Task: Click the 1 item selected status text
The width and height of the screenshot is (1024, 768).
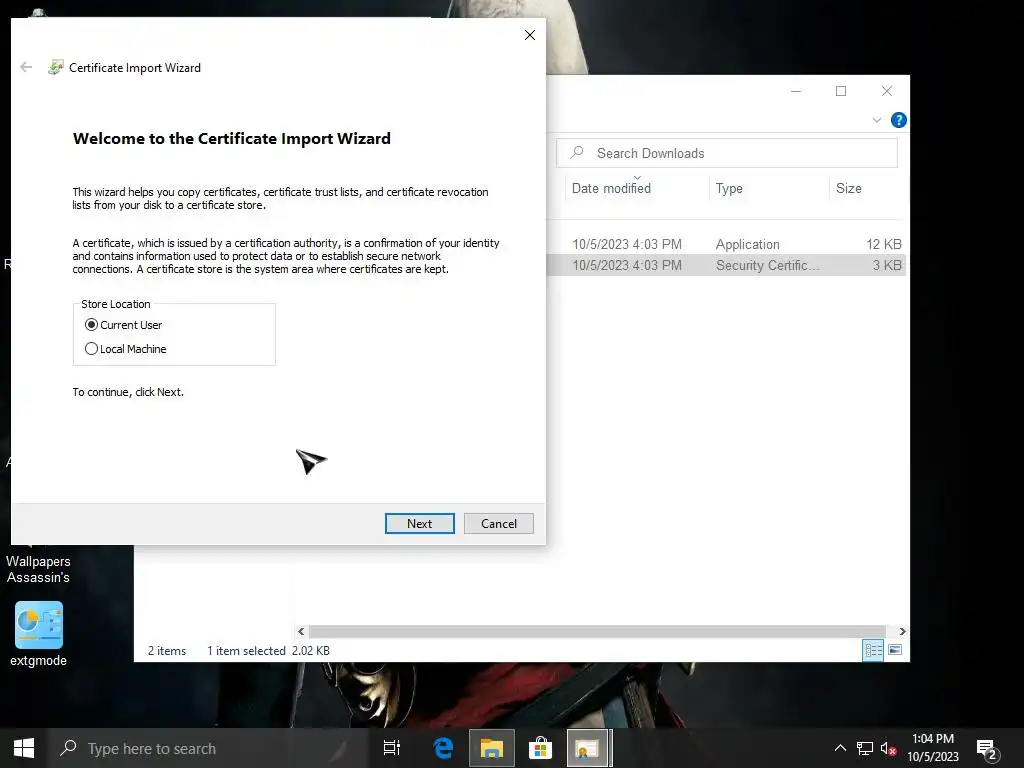Action: point(246,650)
